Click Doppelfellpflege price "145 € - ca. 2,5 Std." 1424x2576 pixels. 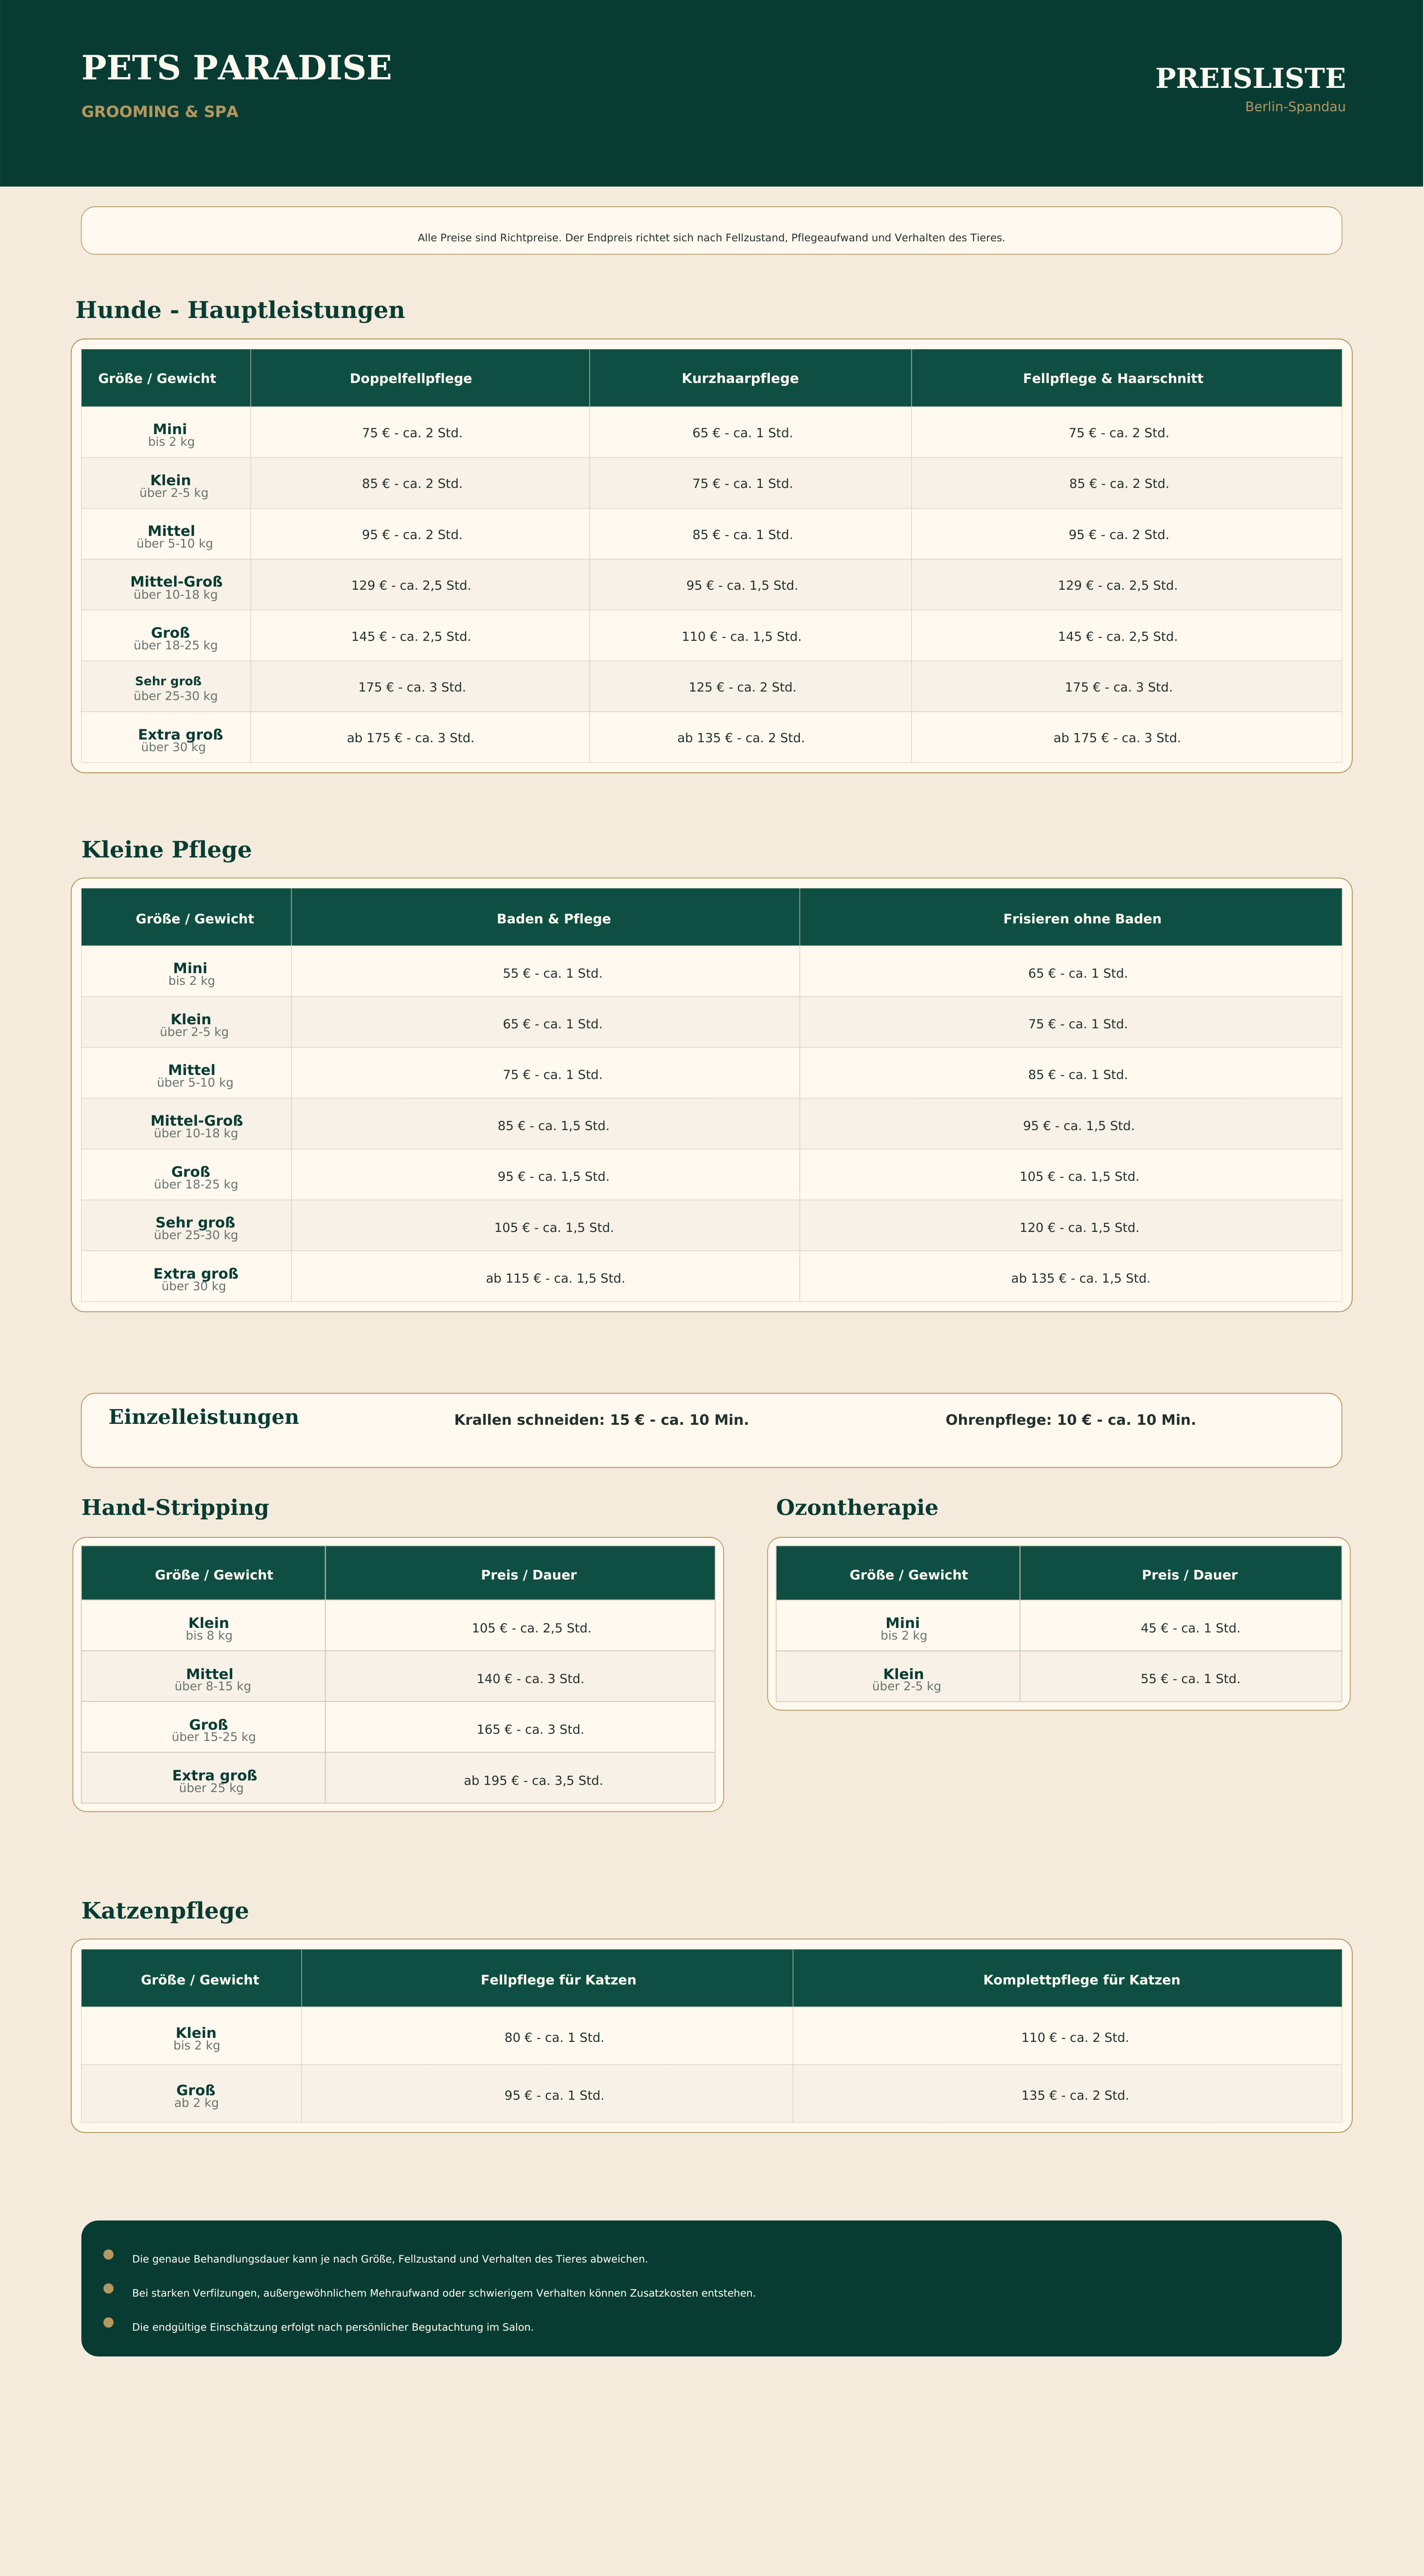click(x=411, y=637)
